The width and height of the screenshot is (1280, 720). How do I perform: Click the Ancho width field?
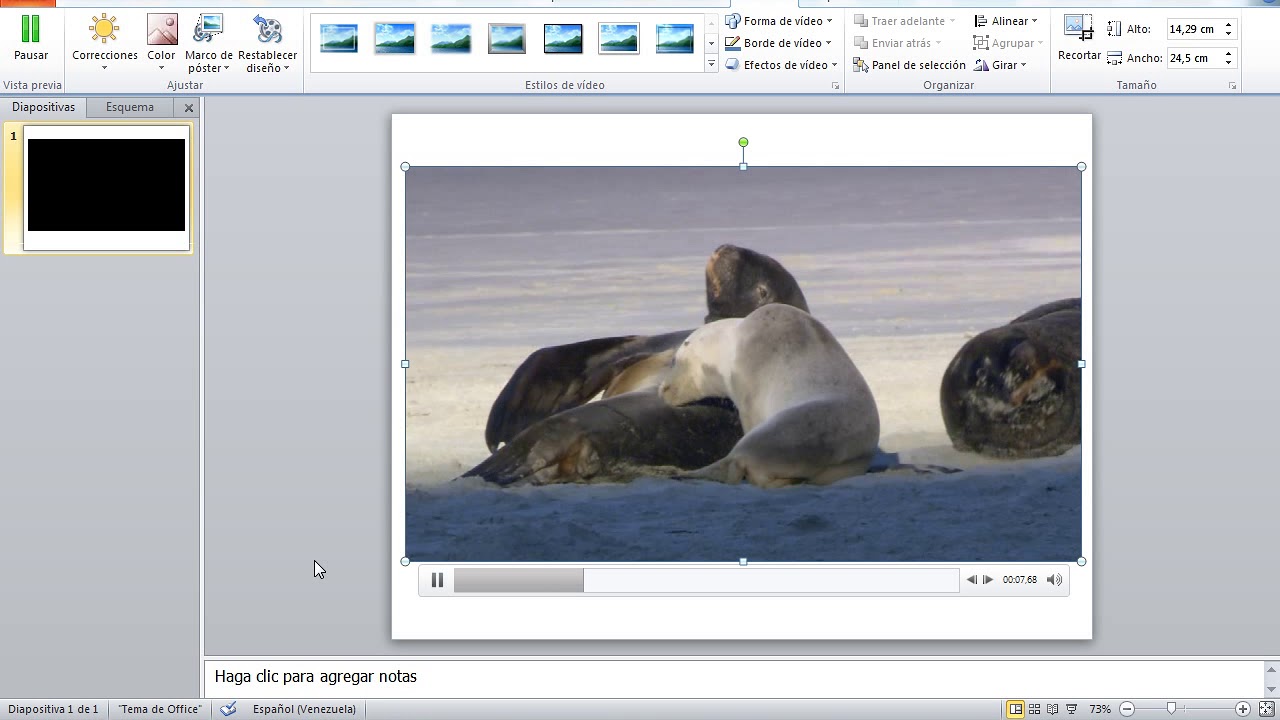point(1194,58)
